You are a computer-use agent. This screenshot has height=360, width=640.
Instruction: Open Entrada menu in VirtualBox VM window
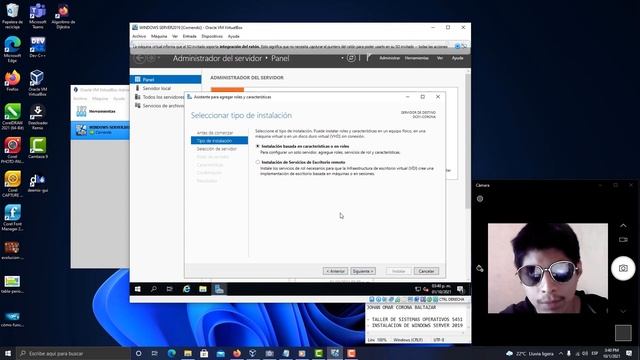[189, 36]
